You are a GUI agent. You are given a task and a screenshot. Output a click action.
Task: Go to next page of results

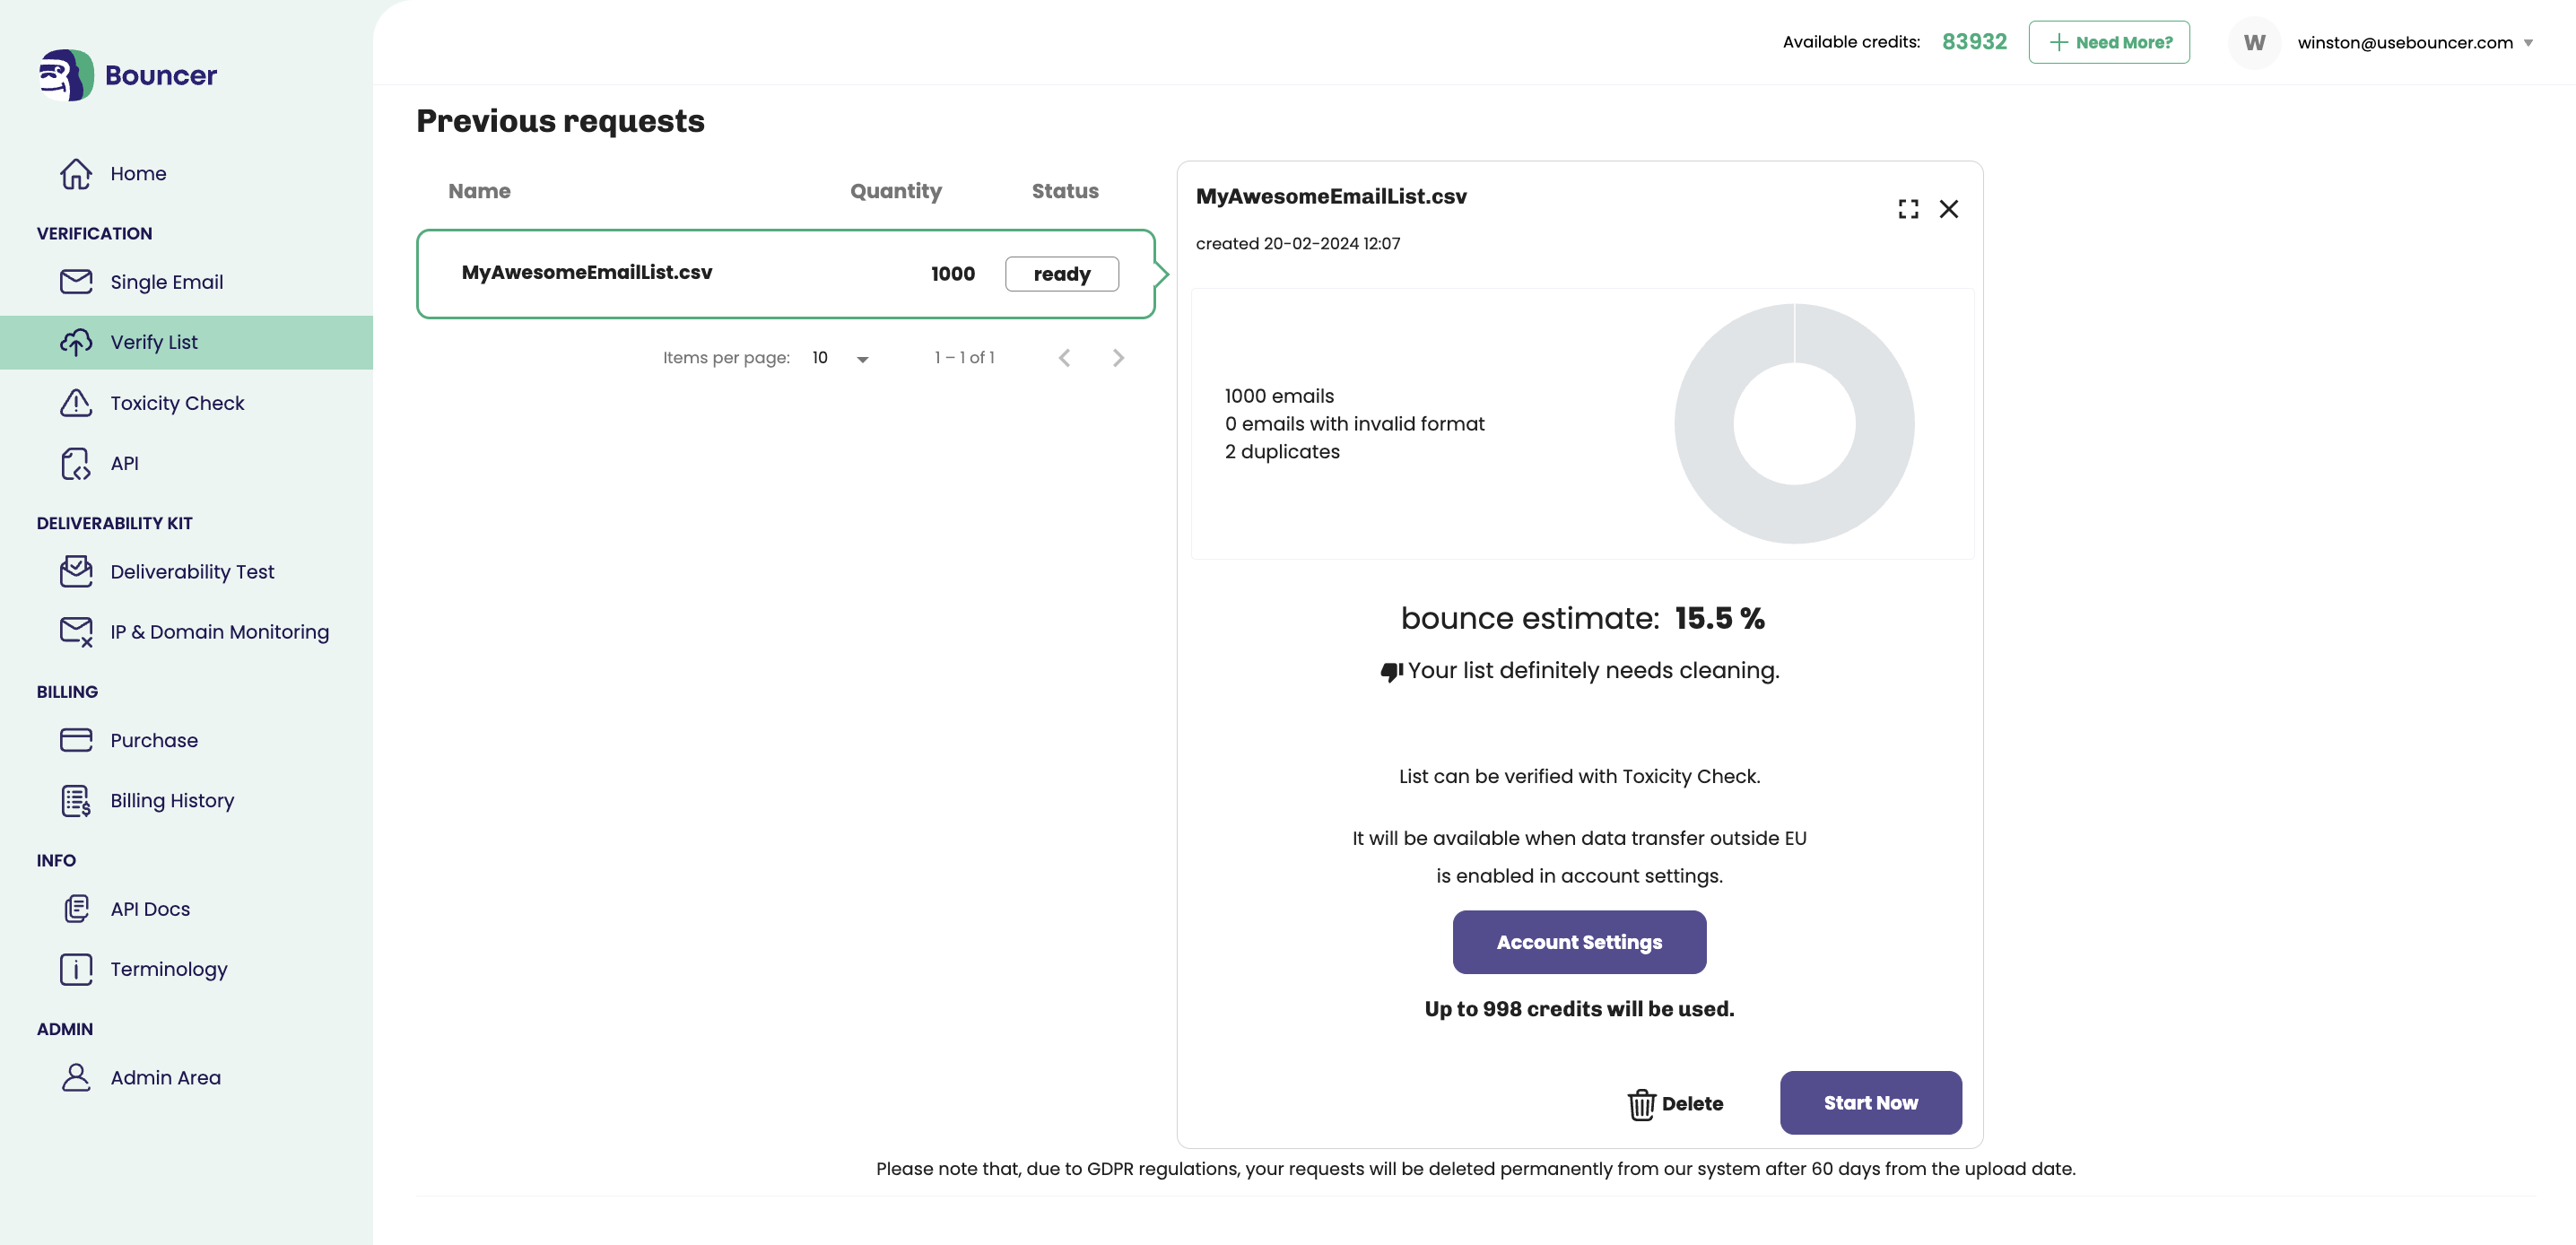1118,357
